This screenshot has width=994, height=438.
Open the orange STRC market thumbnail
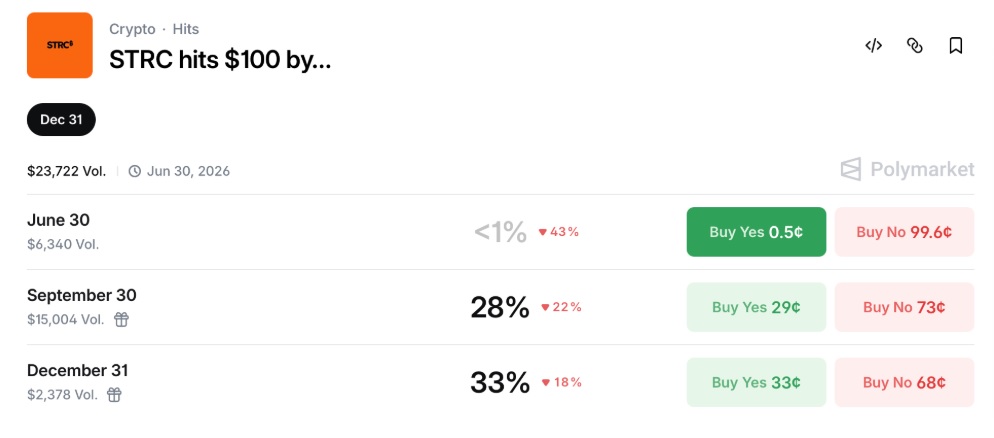pos(60,45)
